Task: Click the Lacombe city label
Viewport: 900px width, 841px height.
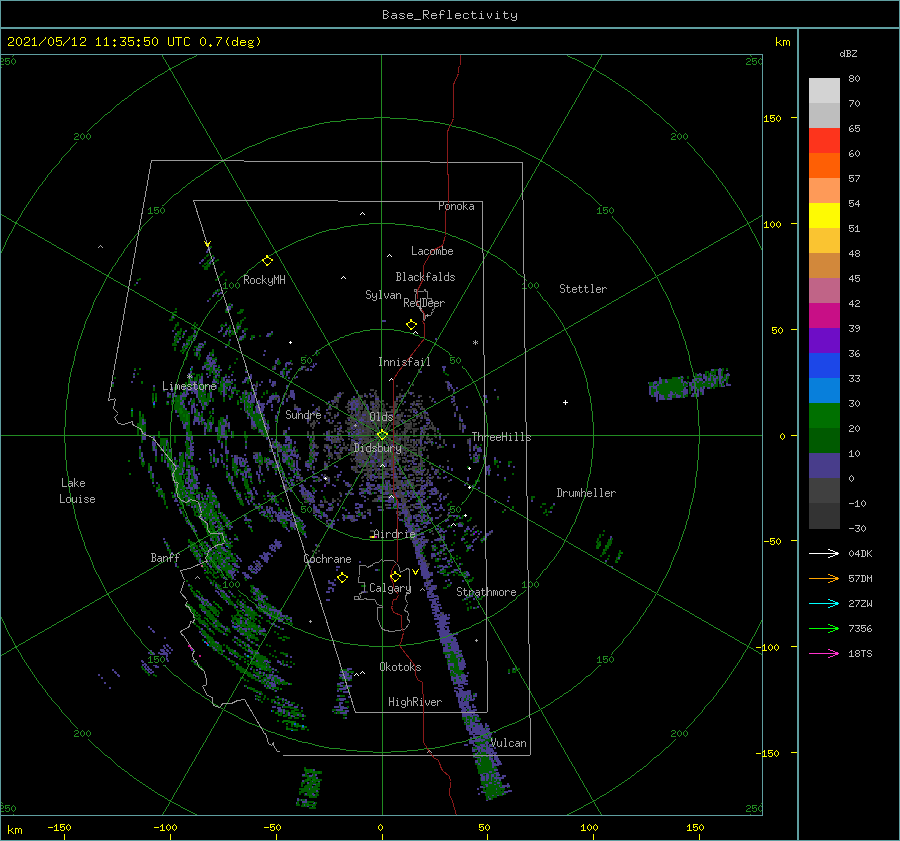Action: click(x=432, y=251)
